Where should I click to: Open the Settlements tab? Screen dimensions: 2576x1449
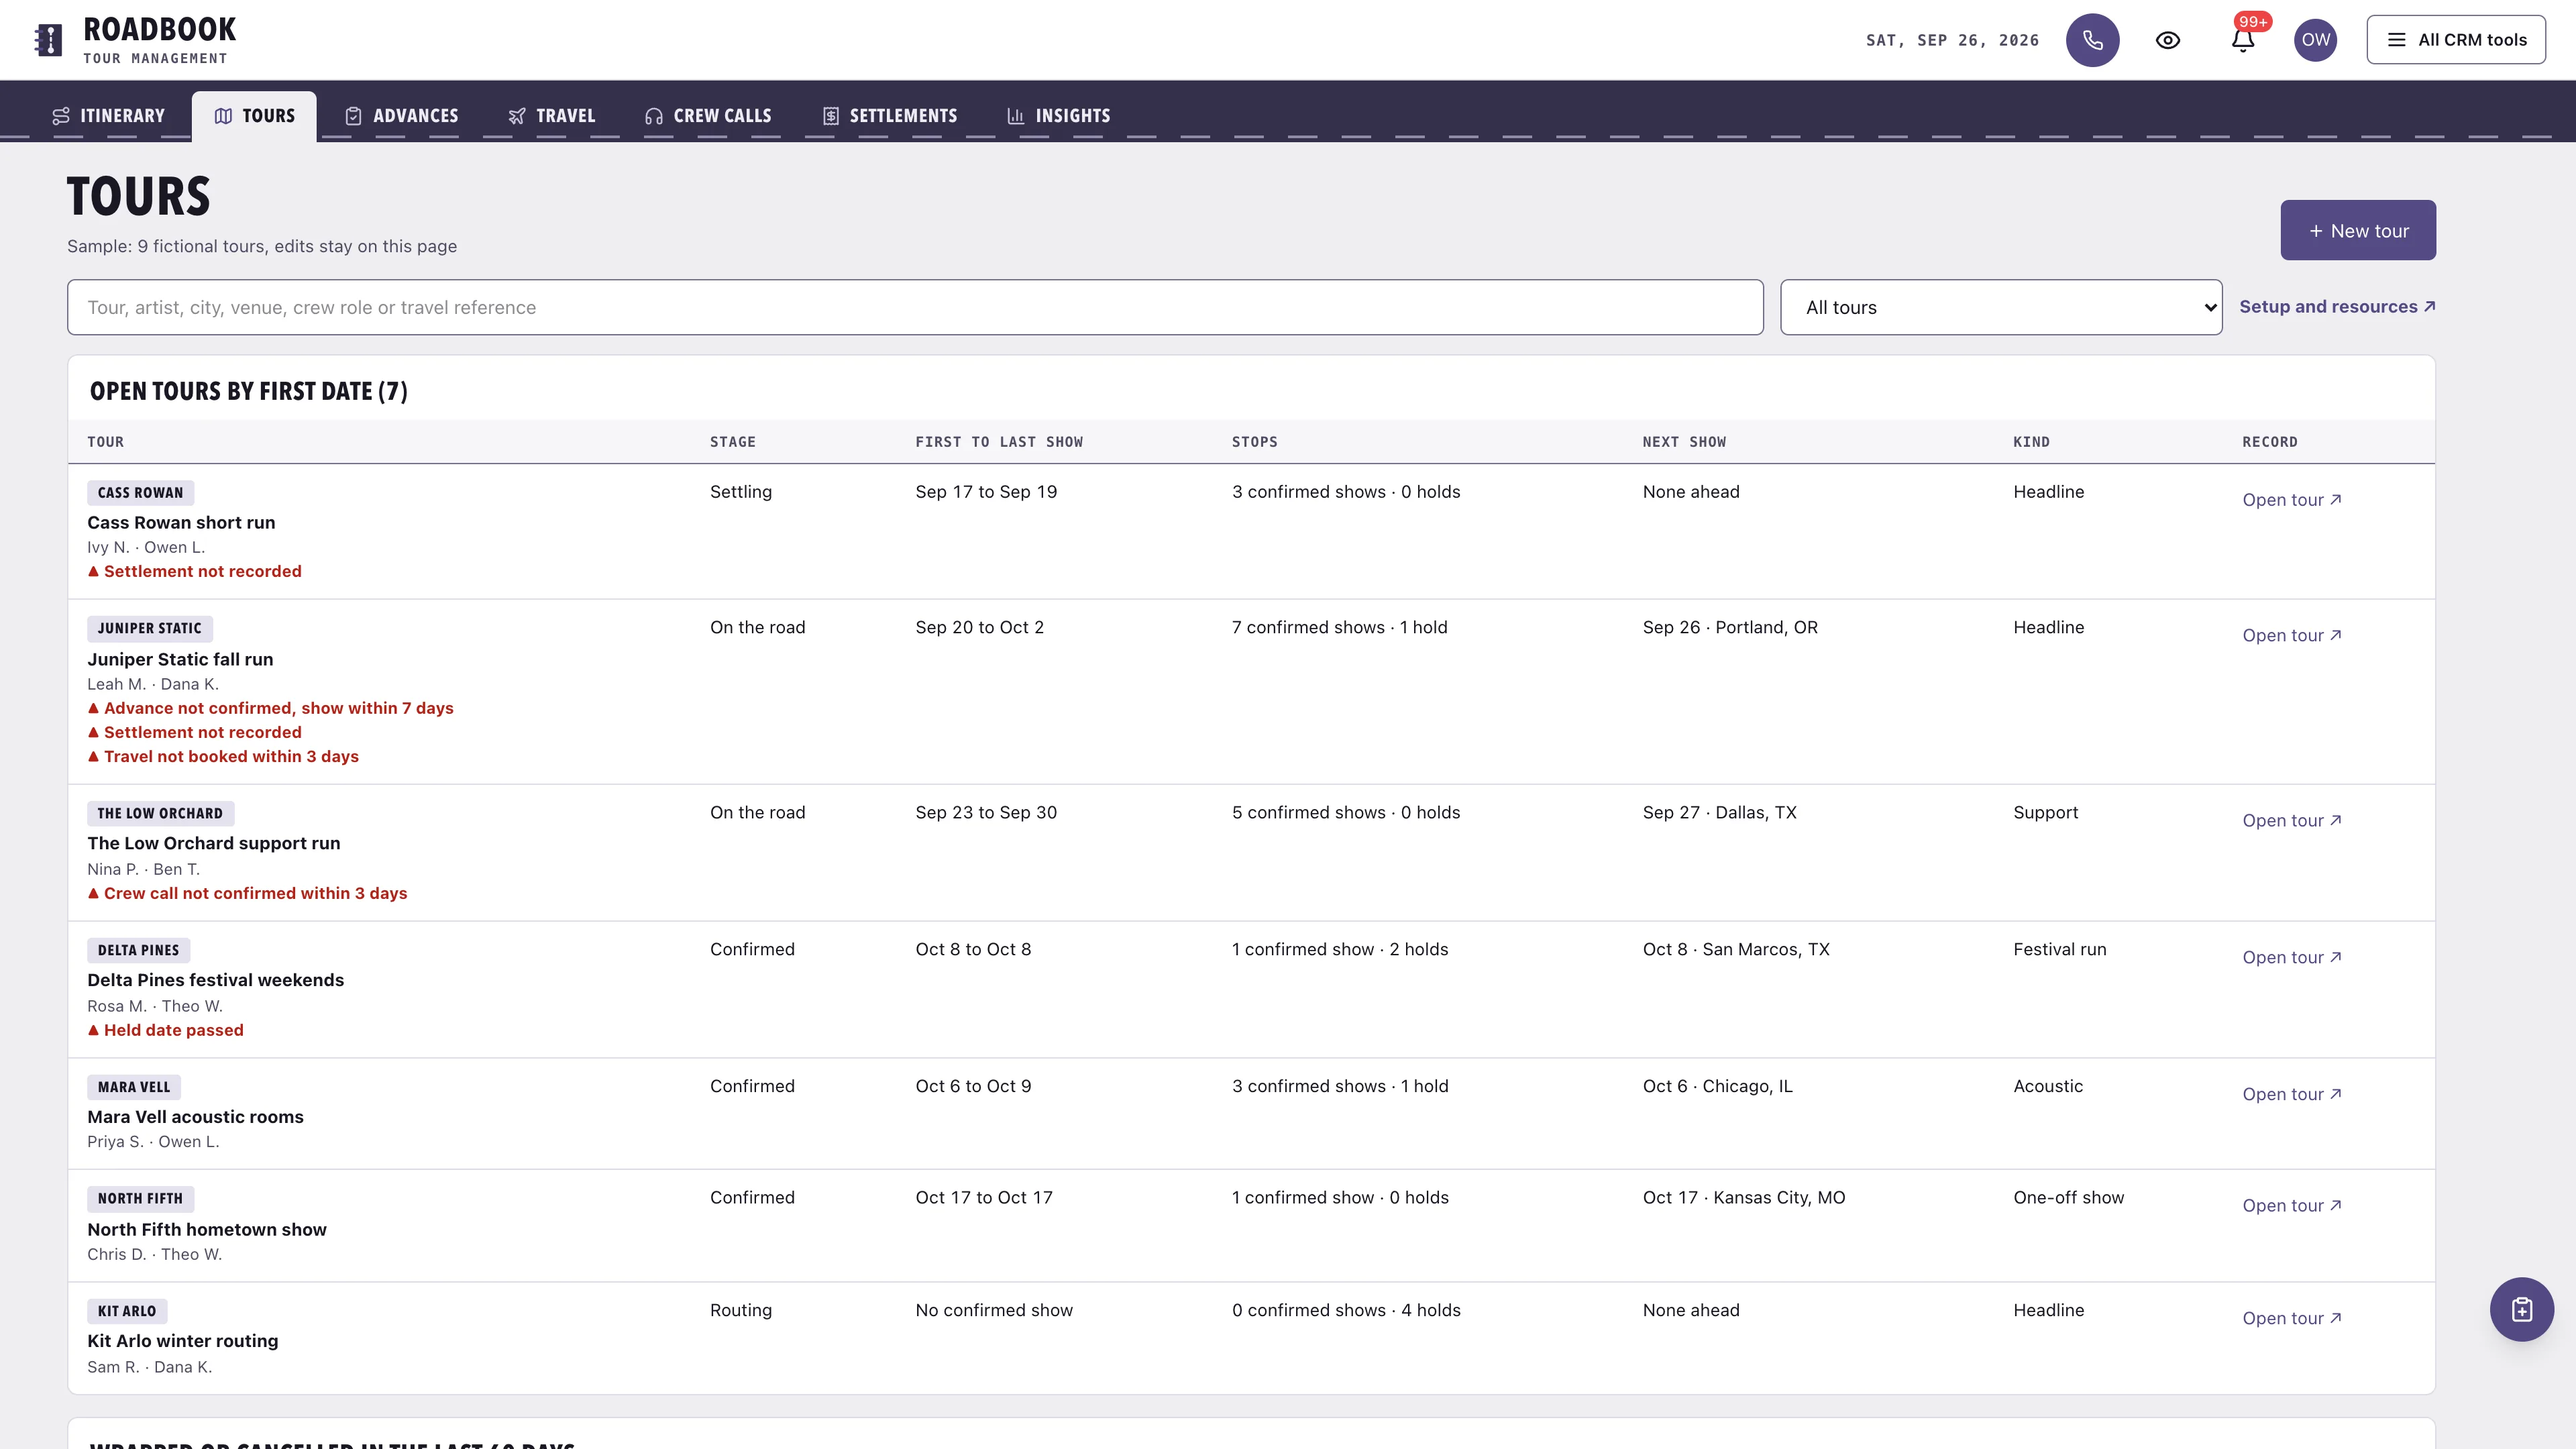click(889, 116)
